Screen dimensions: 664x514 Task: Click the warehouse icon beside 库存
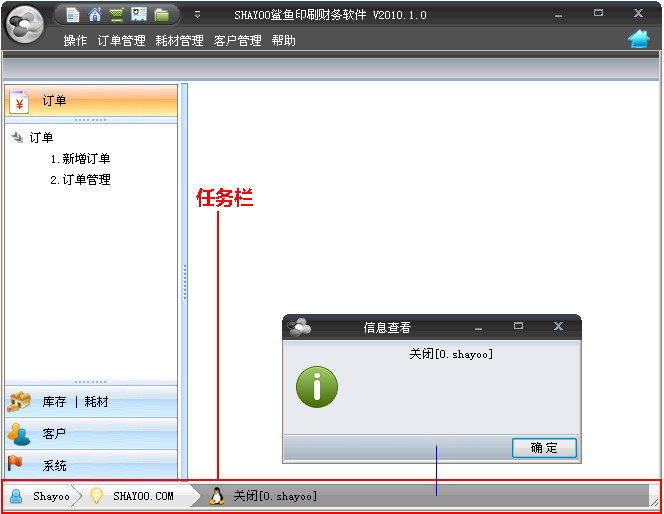pos(19,401)
